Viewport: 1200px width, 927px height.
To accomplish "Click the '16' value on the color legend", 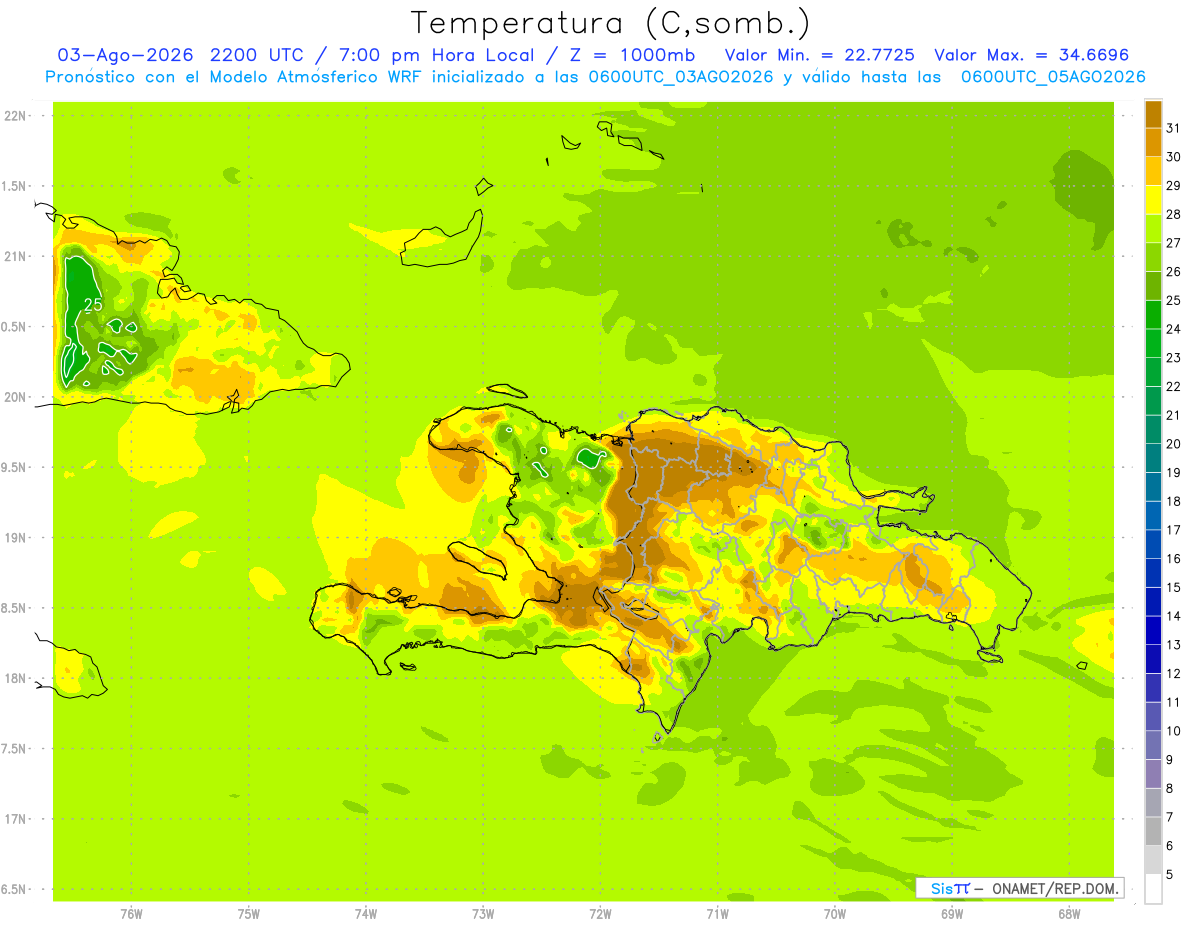I will pos(1173,558).
